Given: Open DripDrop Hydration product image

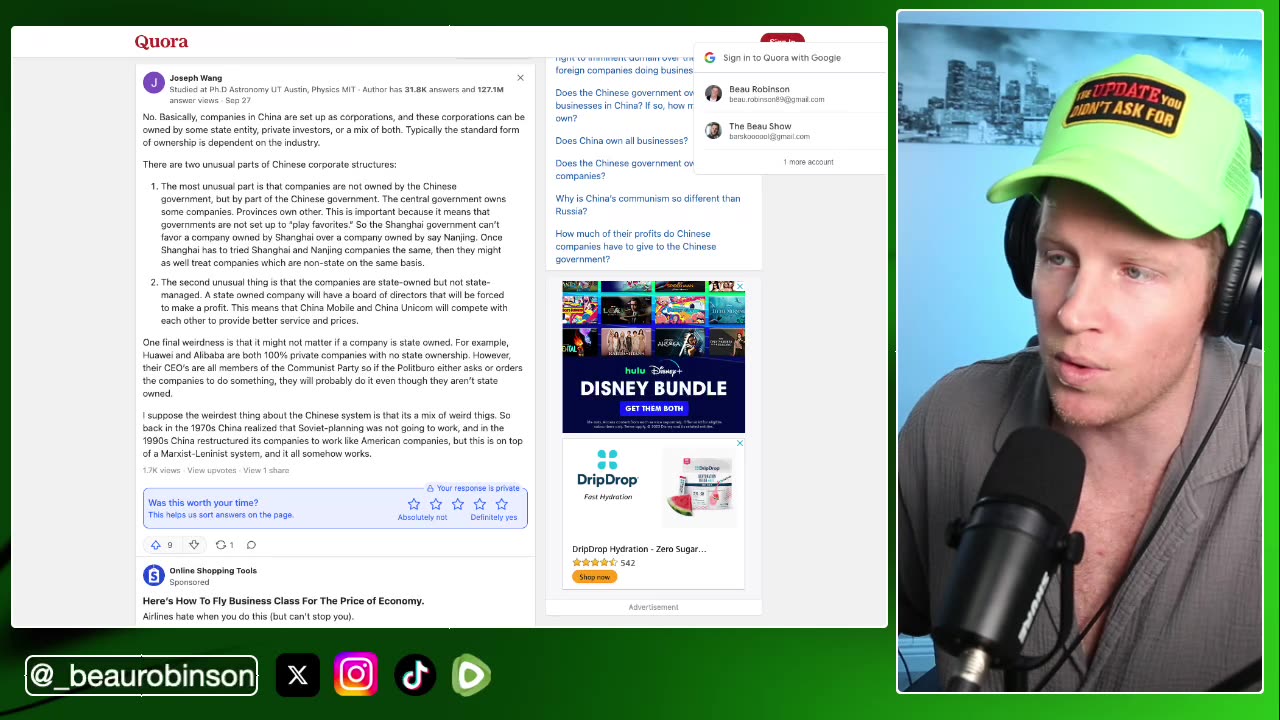Looking at the screenshot, I should [700, 487].
